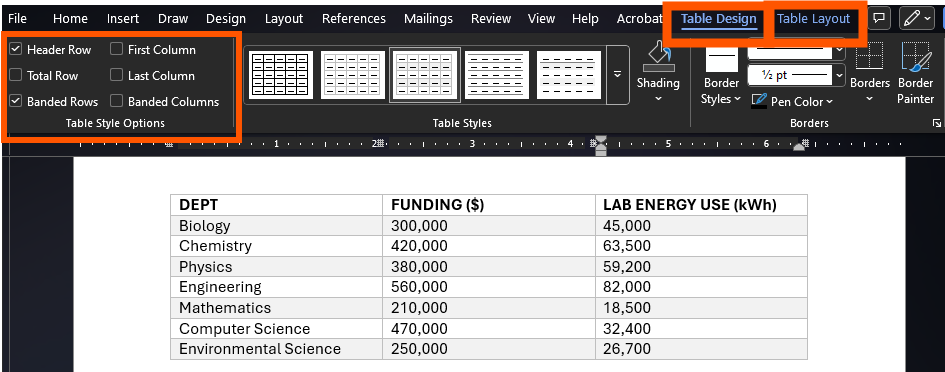This screenshot has width=945, height=372.
Task: Uncheck the Header Row checkbox
Action: click(x=16, y=49)
